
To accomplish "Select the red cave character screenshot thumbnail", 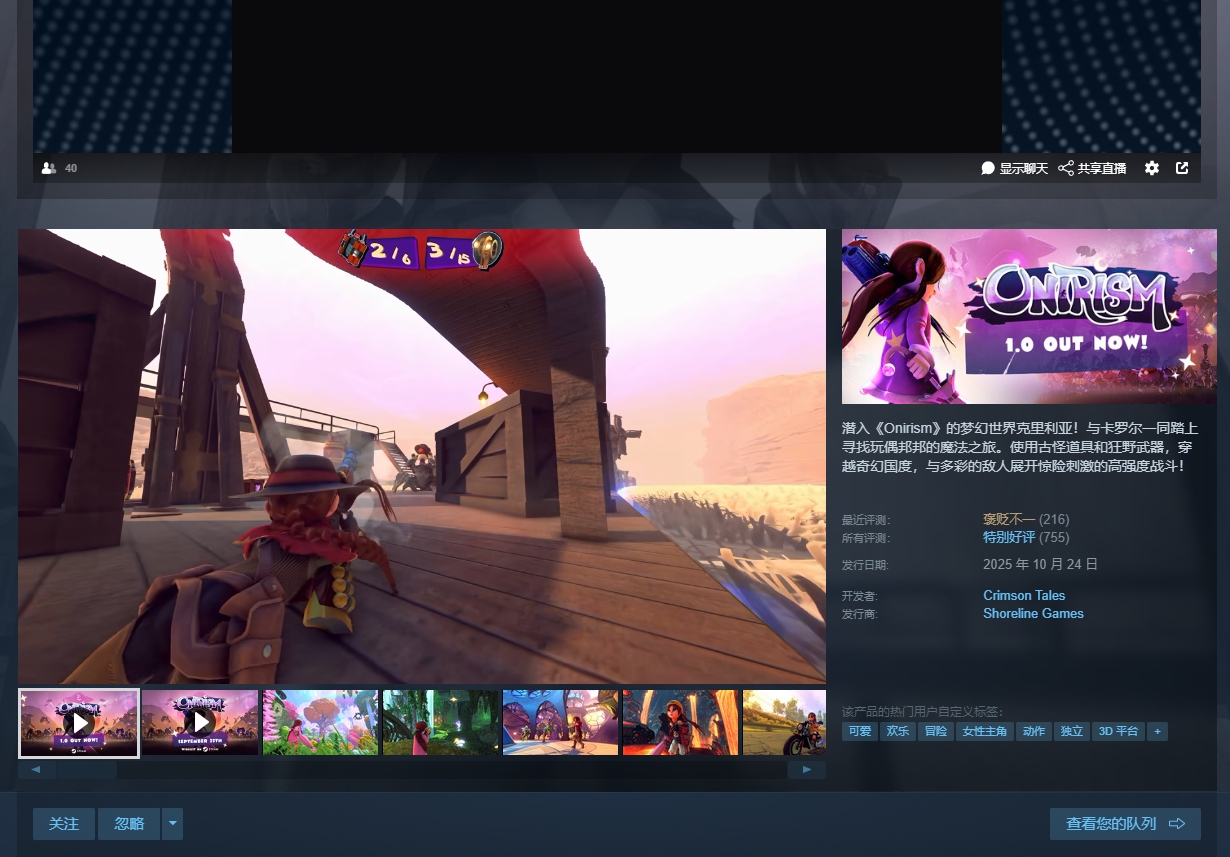I will coord(680,722).
